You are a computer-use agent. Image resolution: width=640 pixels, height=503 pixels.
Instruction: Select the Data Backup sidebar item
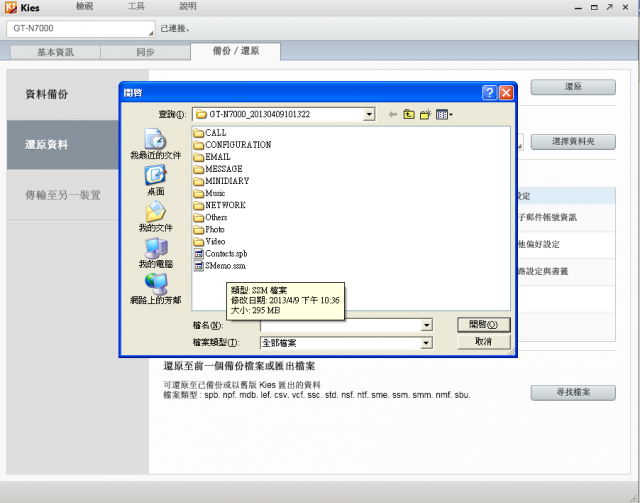click(62, 94)
